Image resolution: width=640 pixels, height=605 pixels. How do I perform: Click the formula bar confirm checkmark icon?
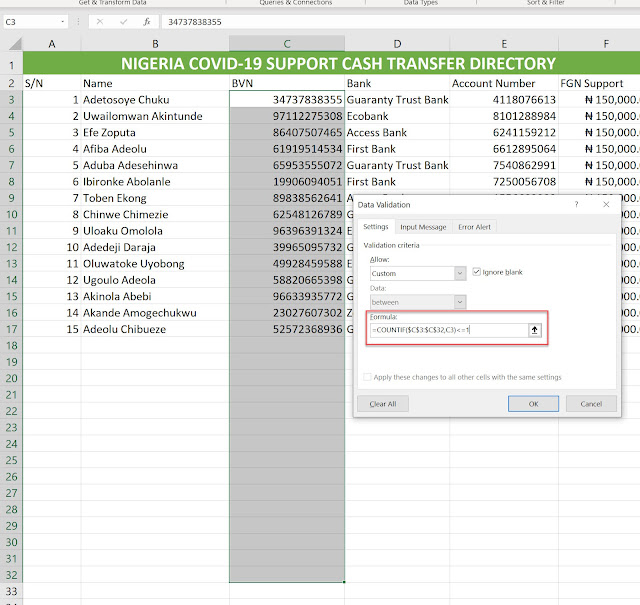tap(123, 22)
